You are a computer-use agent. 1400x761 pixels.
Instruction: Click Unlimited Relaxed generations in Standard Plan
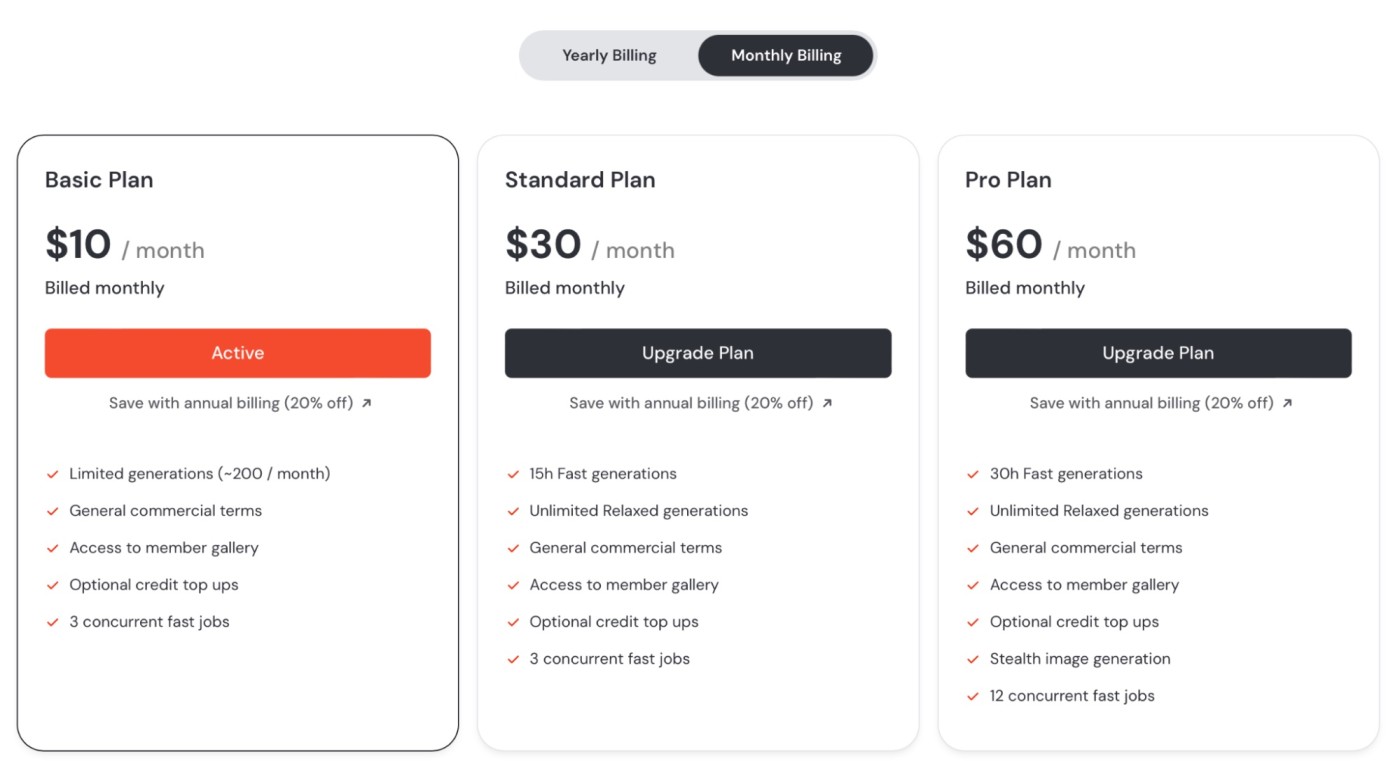[638, 511]
